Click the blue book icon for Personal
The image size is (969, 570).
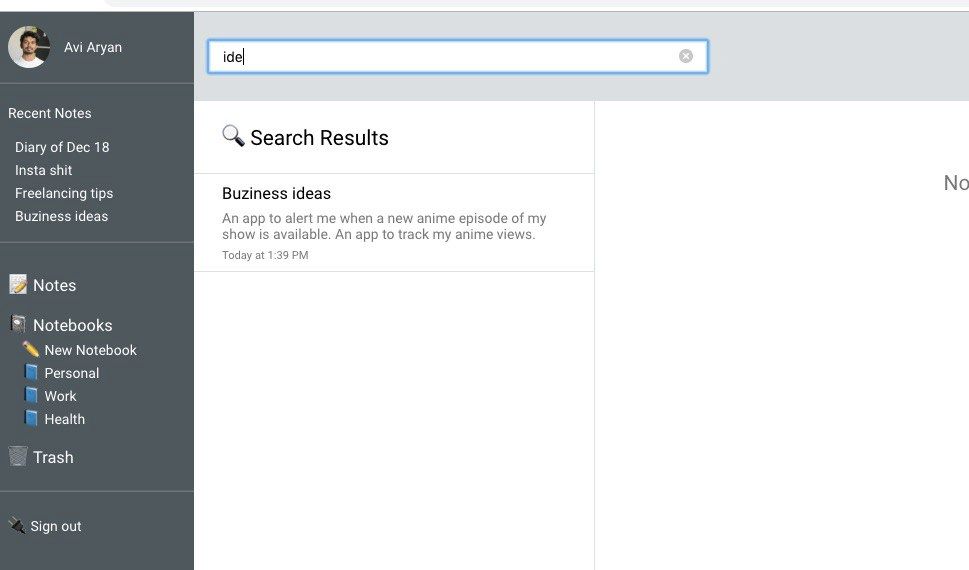pos(31,373)
